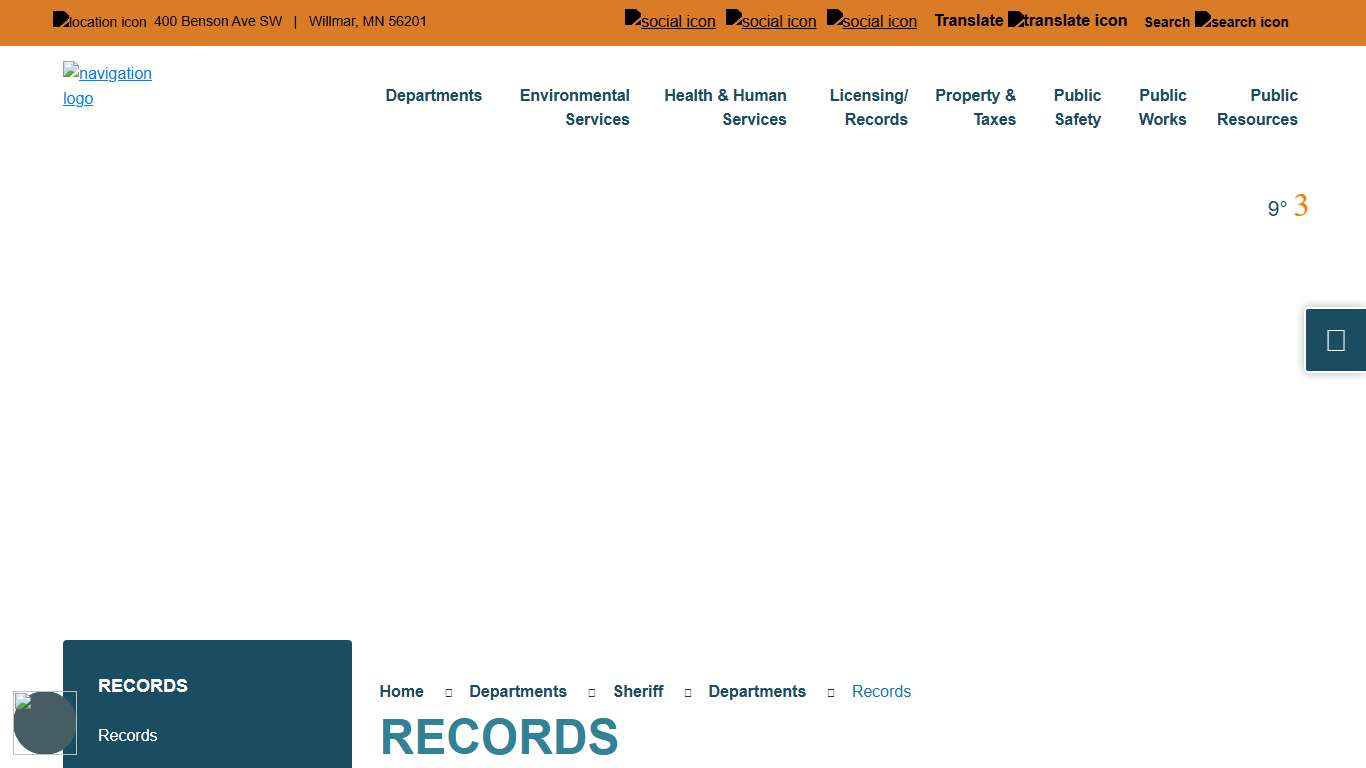Click the Sheriff breadcrumb link
The height and width of the screenshot is (768, 1366).
pos(638,691)
